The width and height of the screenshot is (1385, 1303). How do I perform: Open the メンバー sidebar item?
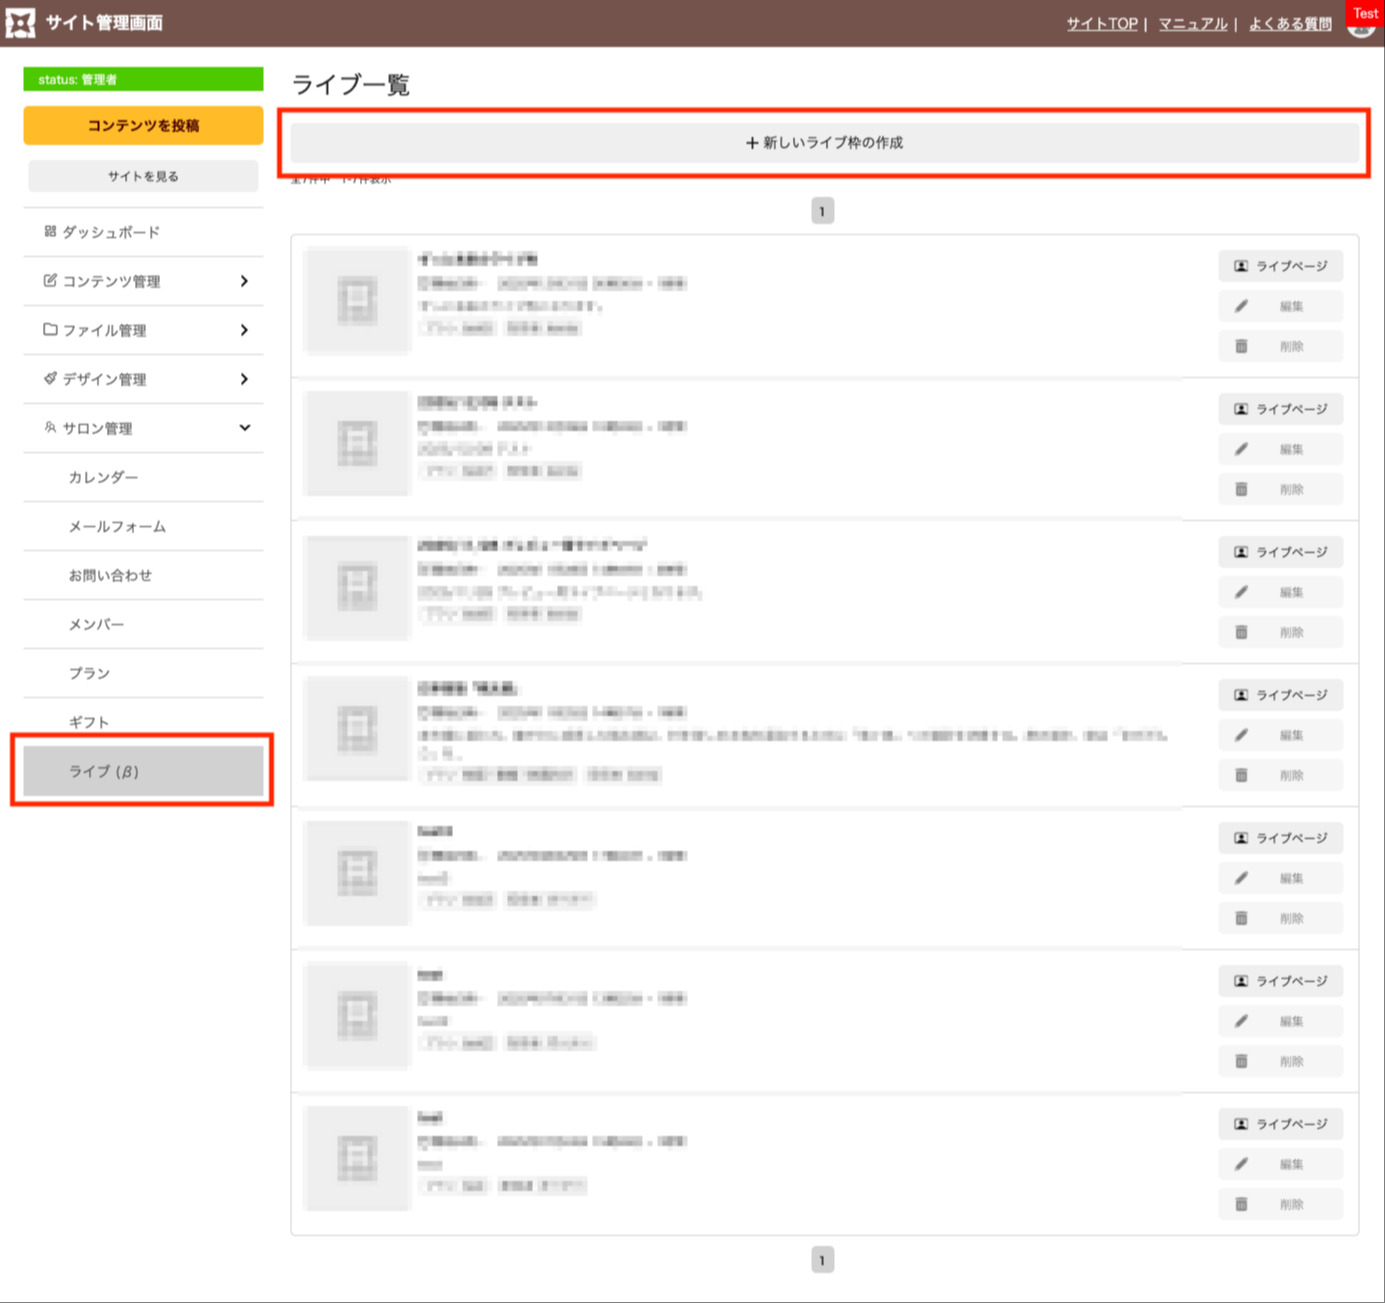(96, 624)
